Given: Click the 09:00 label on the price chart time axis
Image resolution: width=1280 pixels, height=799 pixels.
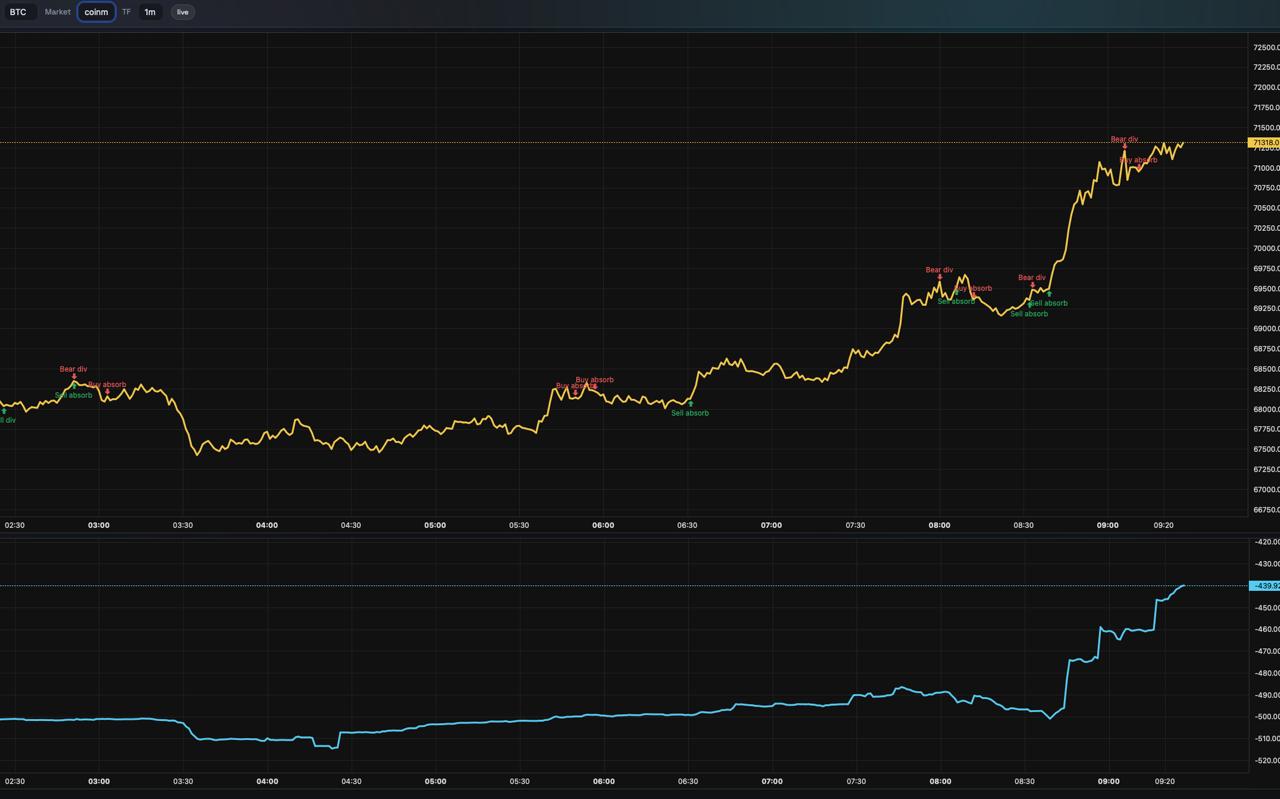Looking at the screenshot, I should coord(1108,525).
